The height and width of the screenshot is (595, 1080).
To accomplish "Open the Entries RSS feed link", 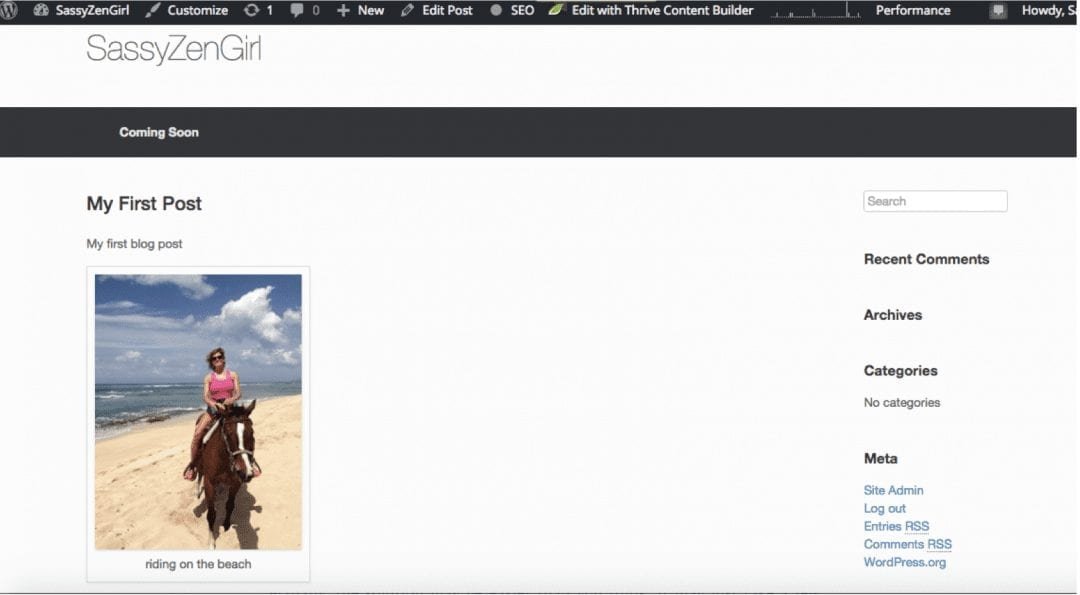I will [x=896, y=526].
